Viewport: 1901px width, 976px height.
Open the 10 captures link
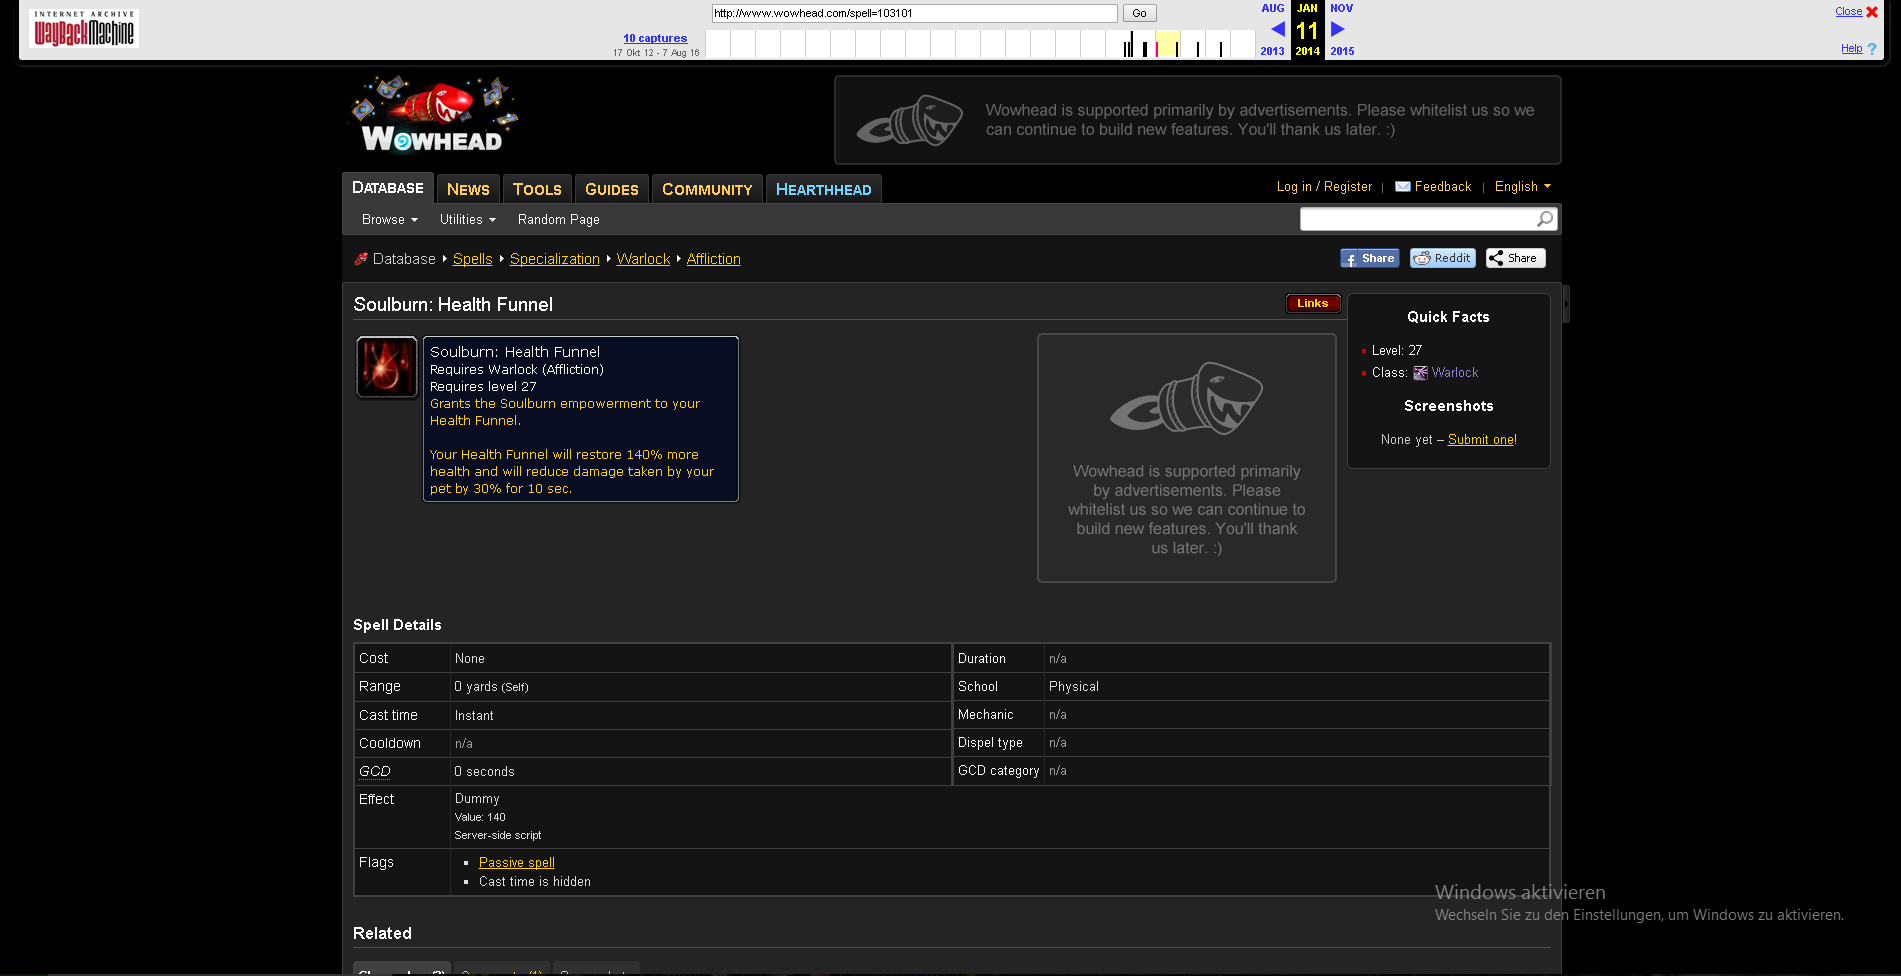tap(655, 38)
